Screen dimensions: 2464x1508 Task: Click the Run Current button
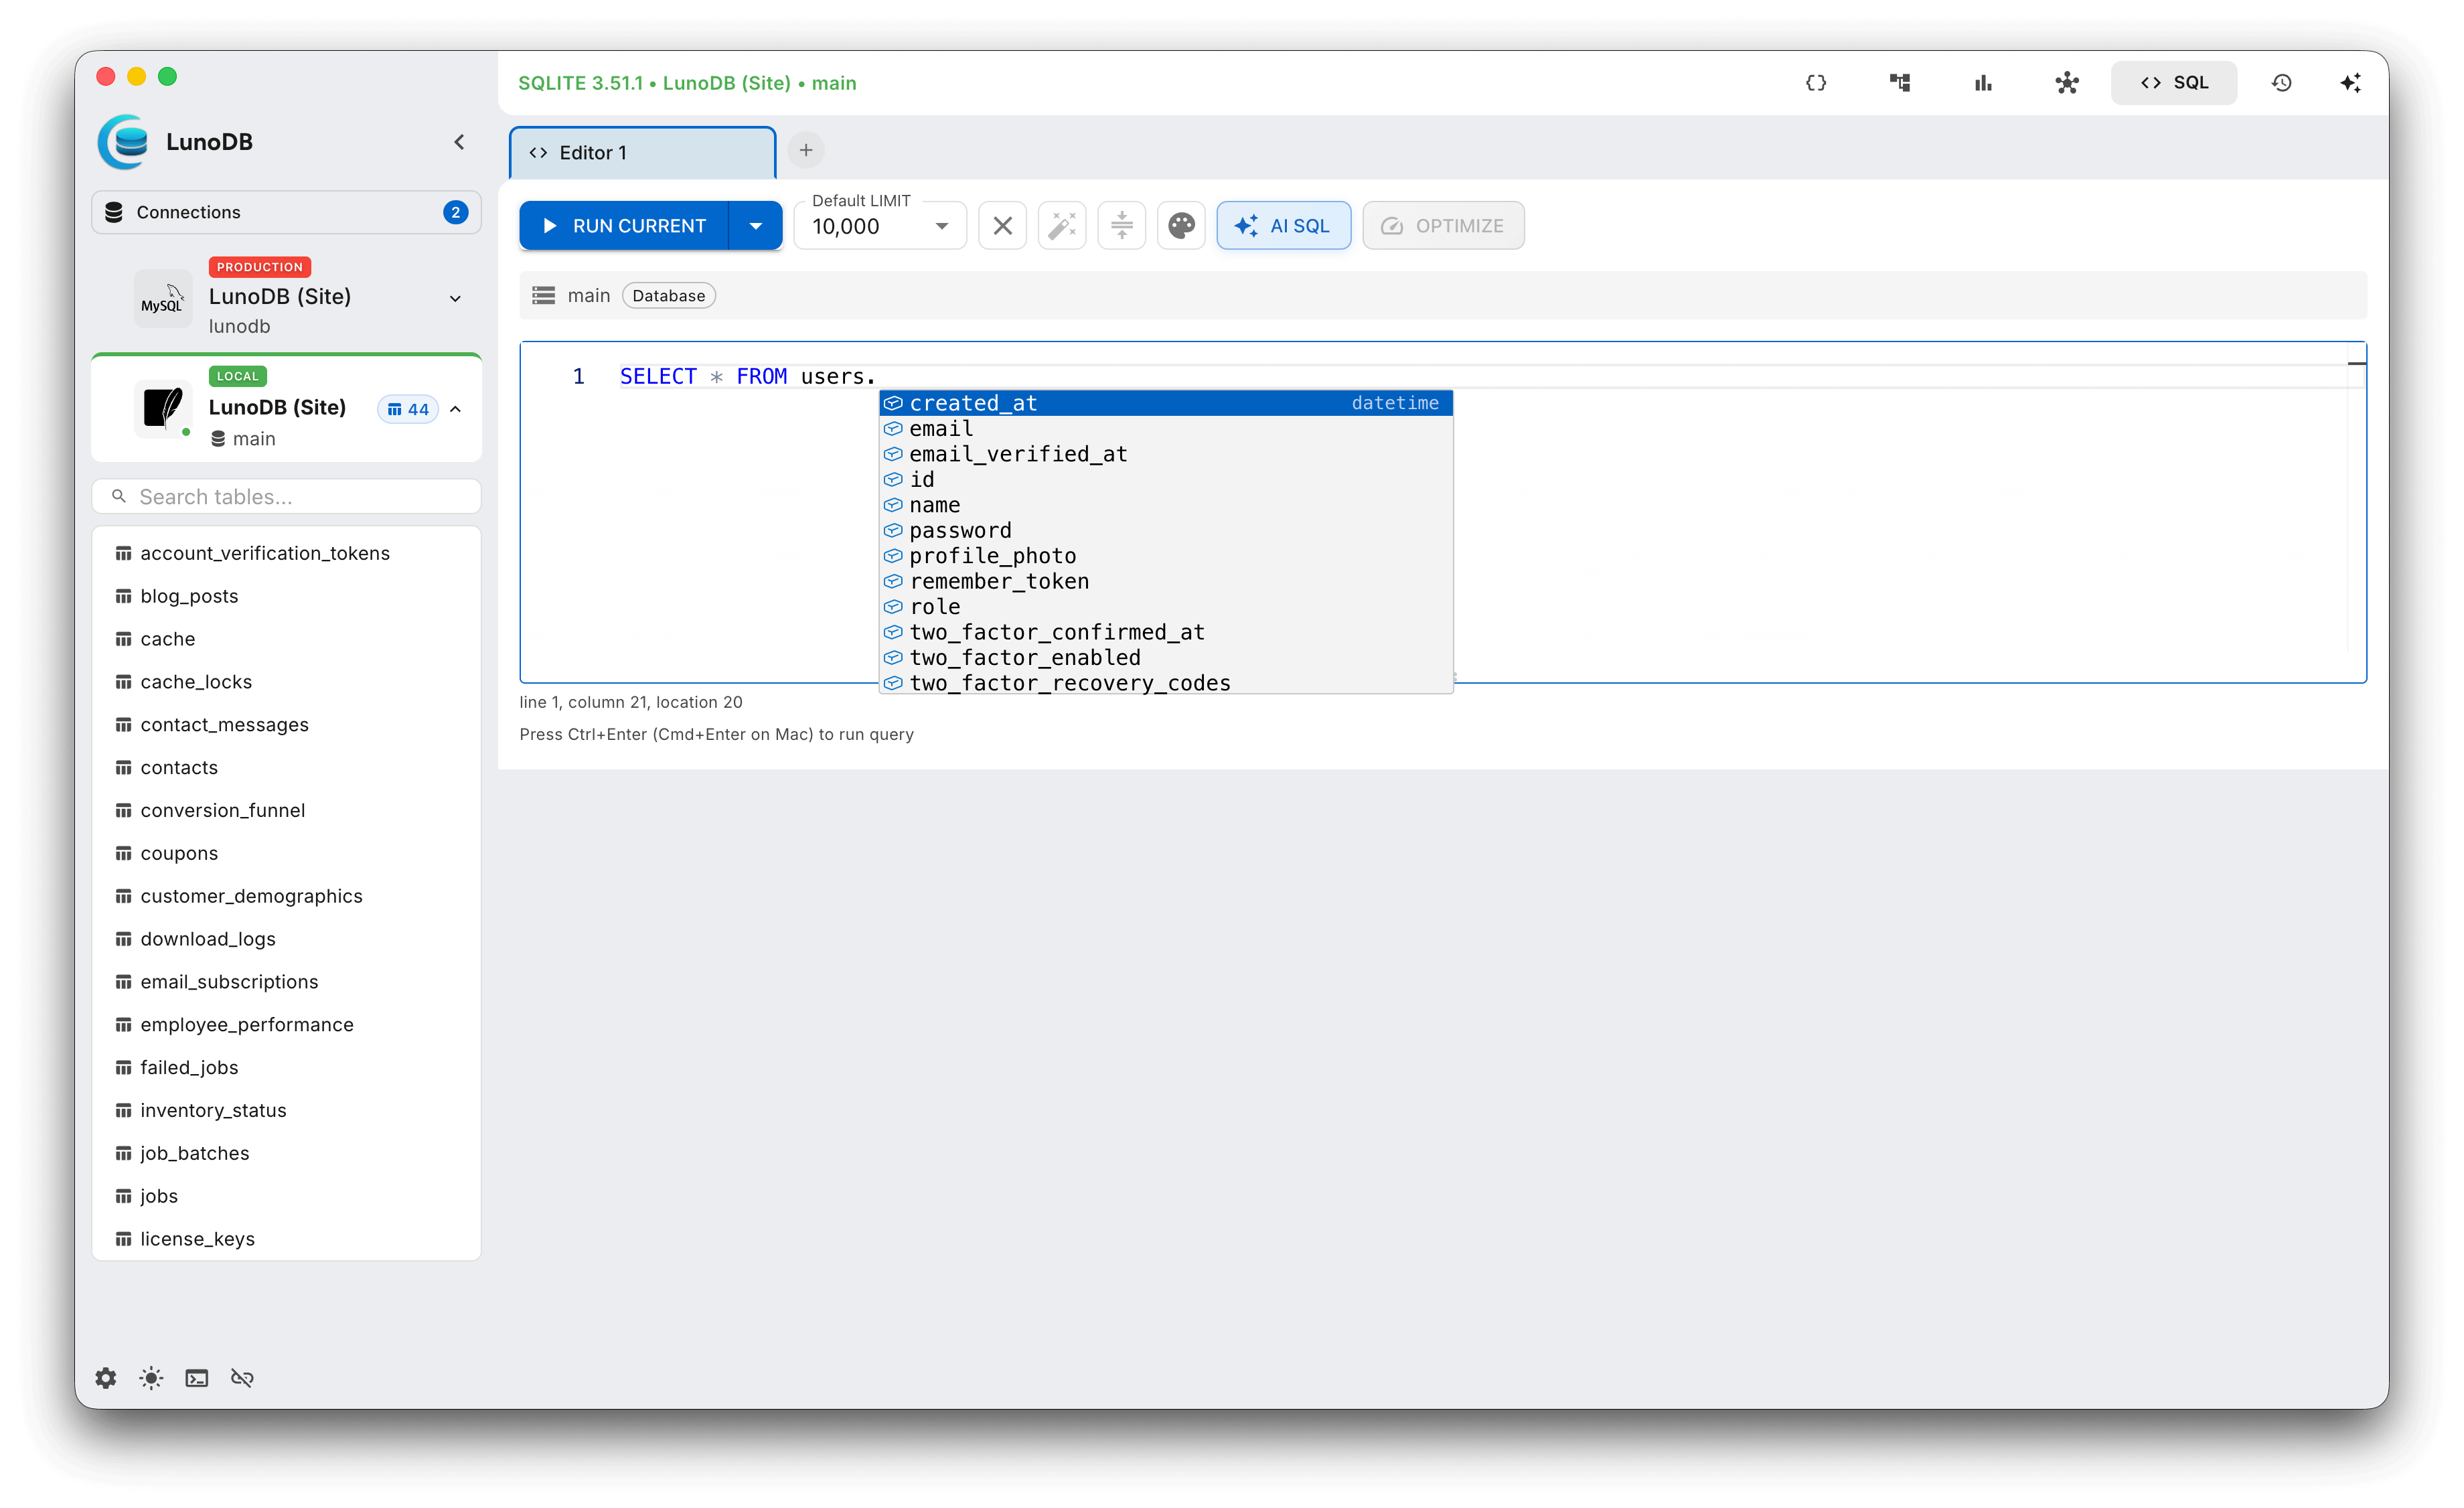coord(625,226)
